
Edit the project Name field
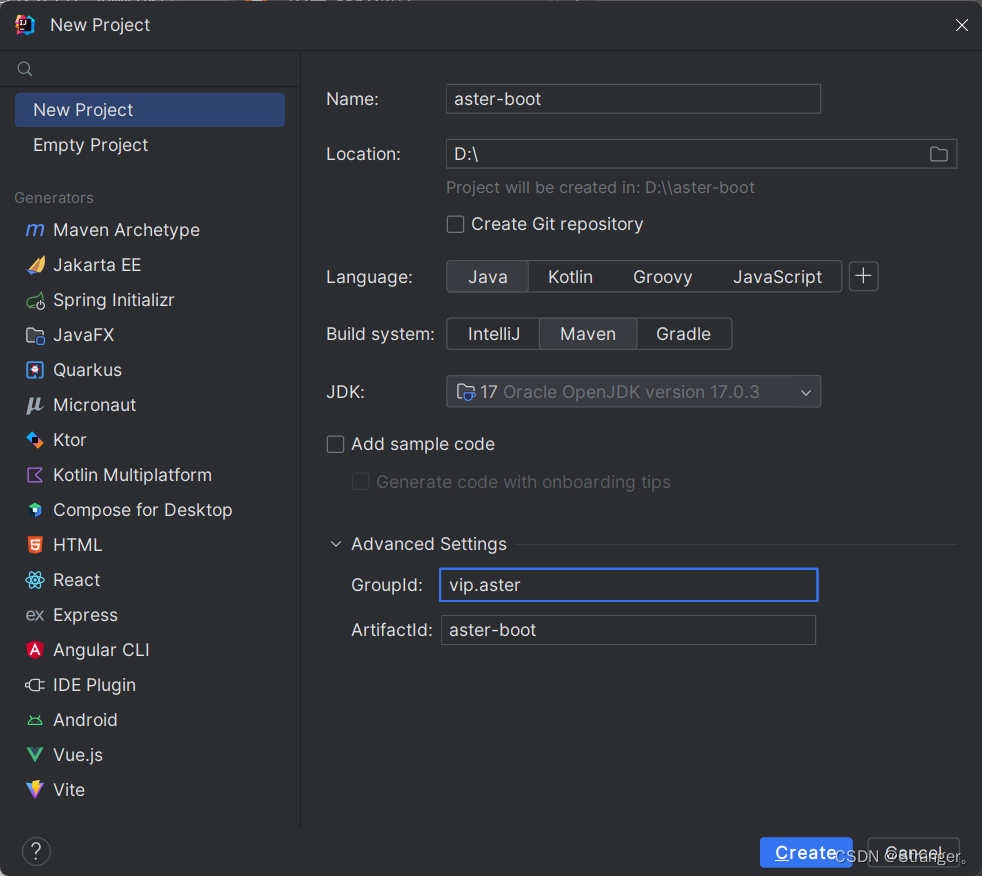coord(633,99)
